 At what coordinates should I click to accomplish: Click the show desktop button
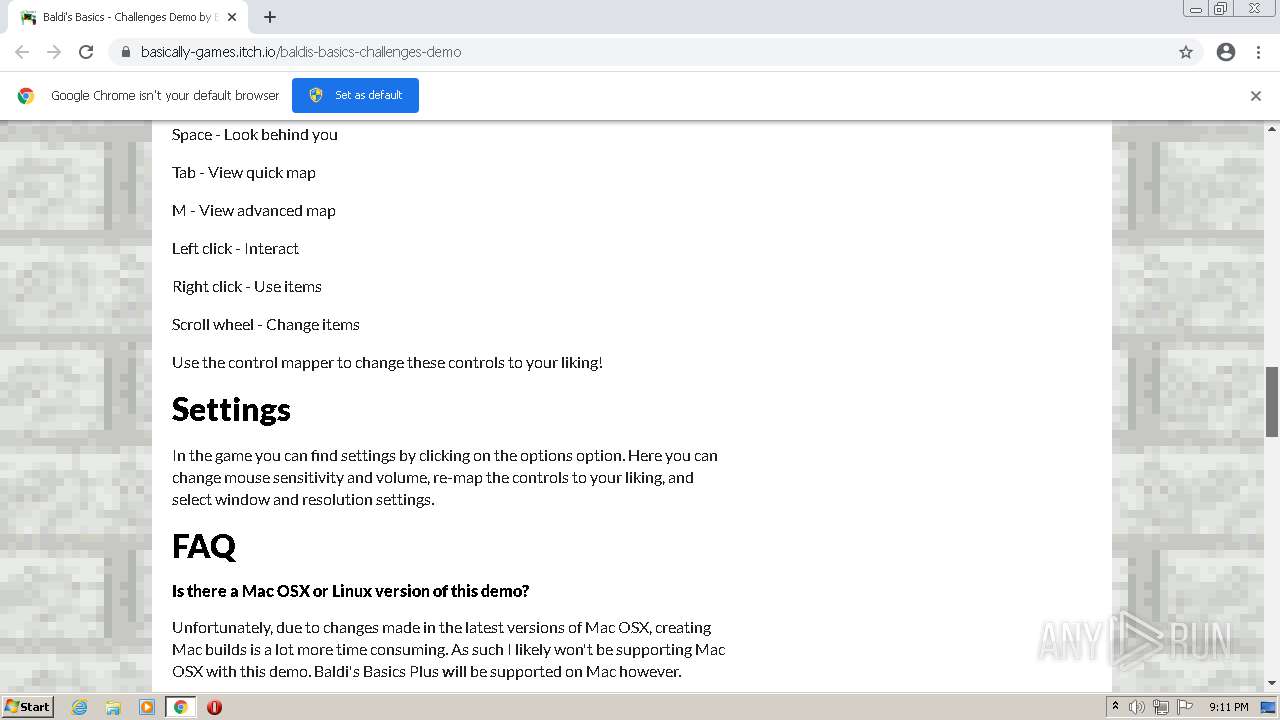(1269, 707)
